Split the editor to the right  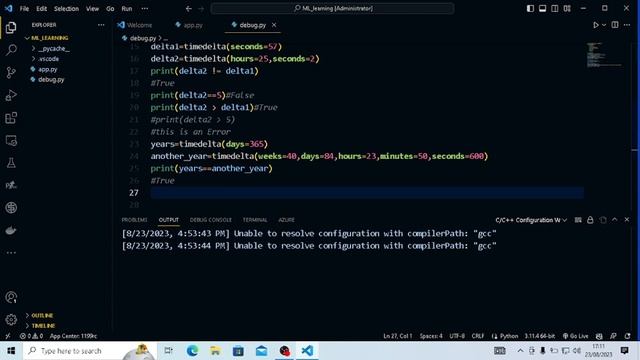click(615, 25)
